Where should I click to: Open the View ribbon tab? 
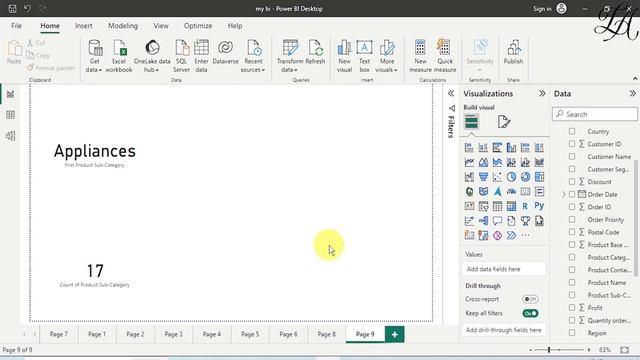coord(161,26)
